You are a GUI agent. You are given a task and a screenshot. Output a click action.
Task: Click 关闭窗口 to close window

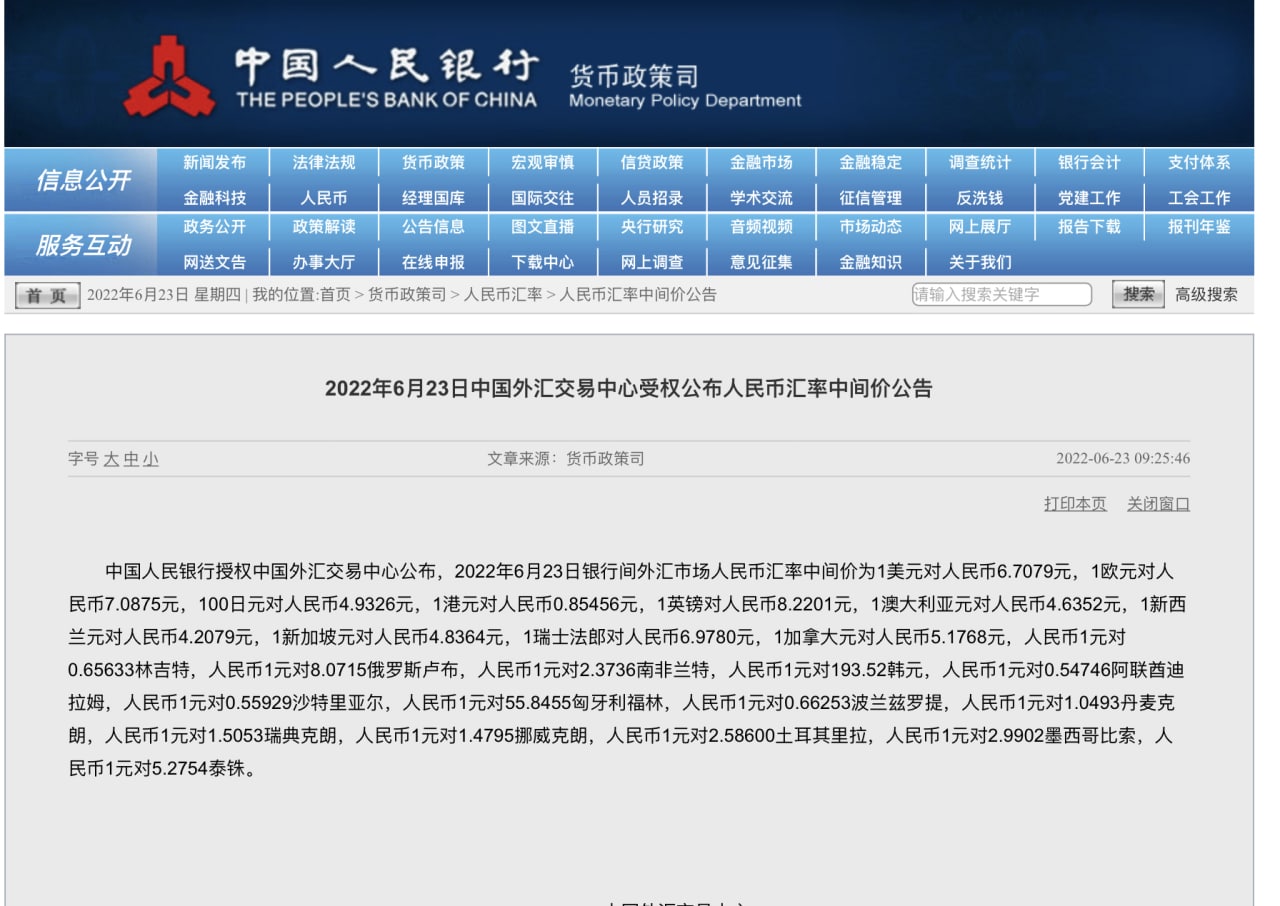tap(1158, 504)
